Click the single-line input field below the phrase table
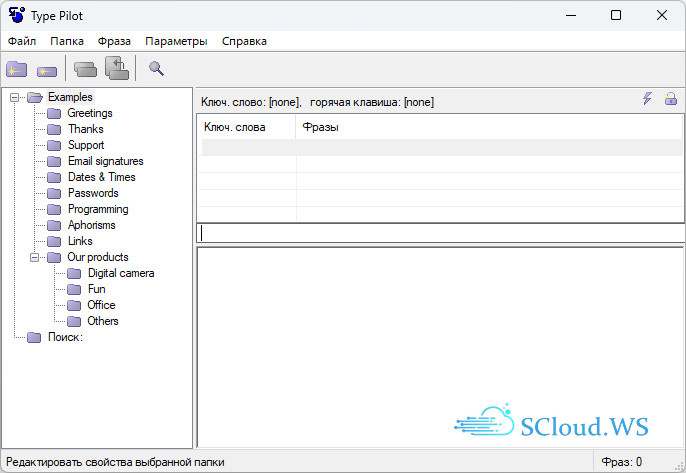This screenshot has width=686, height=473. tap(440, 233)
